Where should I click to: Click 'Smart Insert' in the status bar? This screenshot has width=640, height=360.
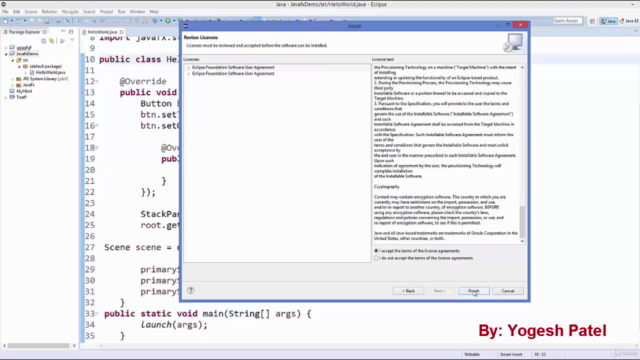tap(511, 354)
